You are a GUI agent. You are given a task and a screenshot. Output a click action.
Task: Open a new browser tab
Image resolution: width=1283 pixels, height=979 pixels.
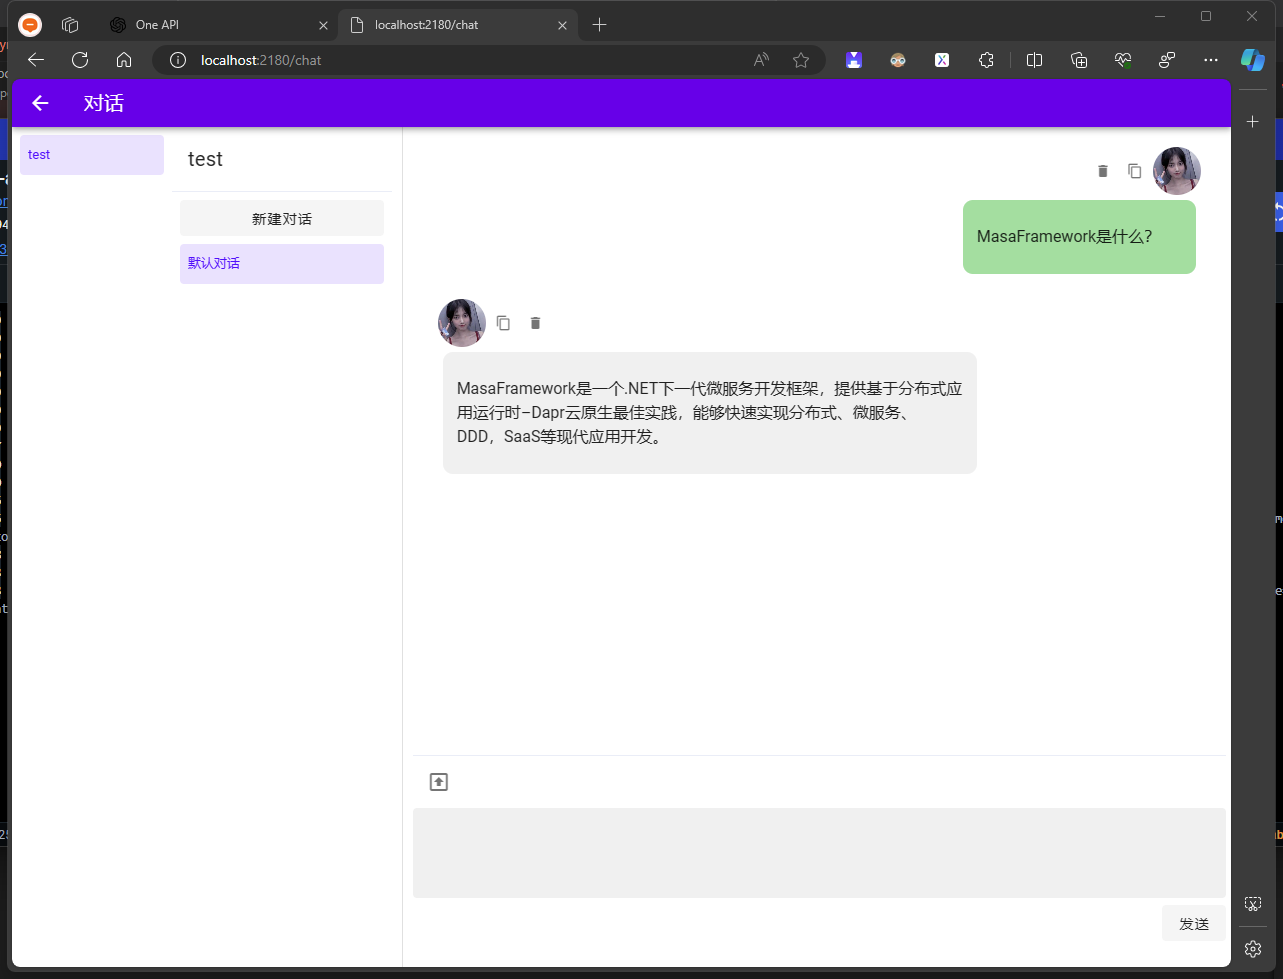pos(599,25)
